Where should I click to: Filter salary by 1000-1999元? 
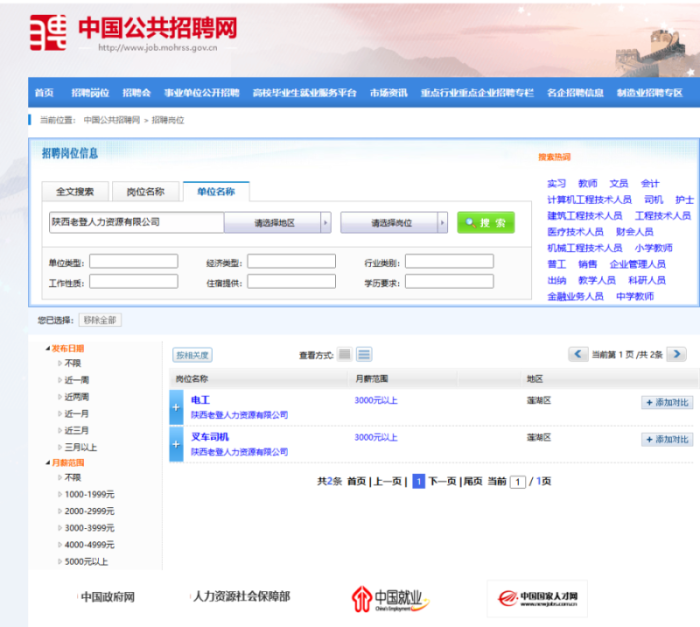pos(89,494)
